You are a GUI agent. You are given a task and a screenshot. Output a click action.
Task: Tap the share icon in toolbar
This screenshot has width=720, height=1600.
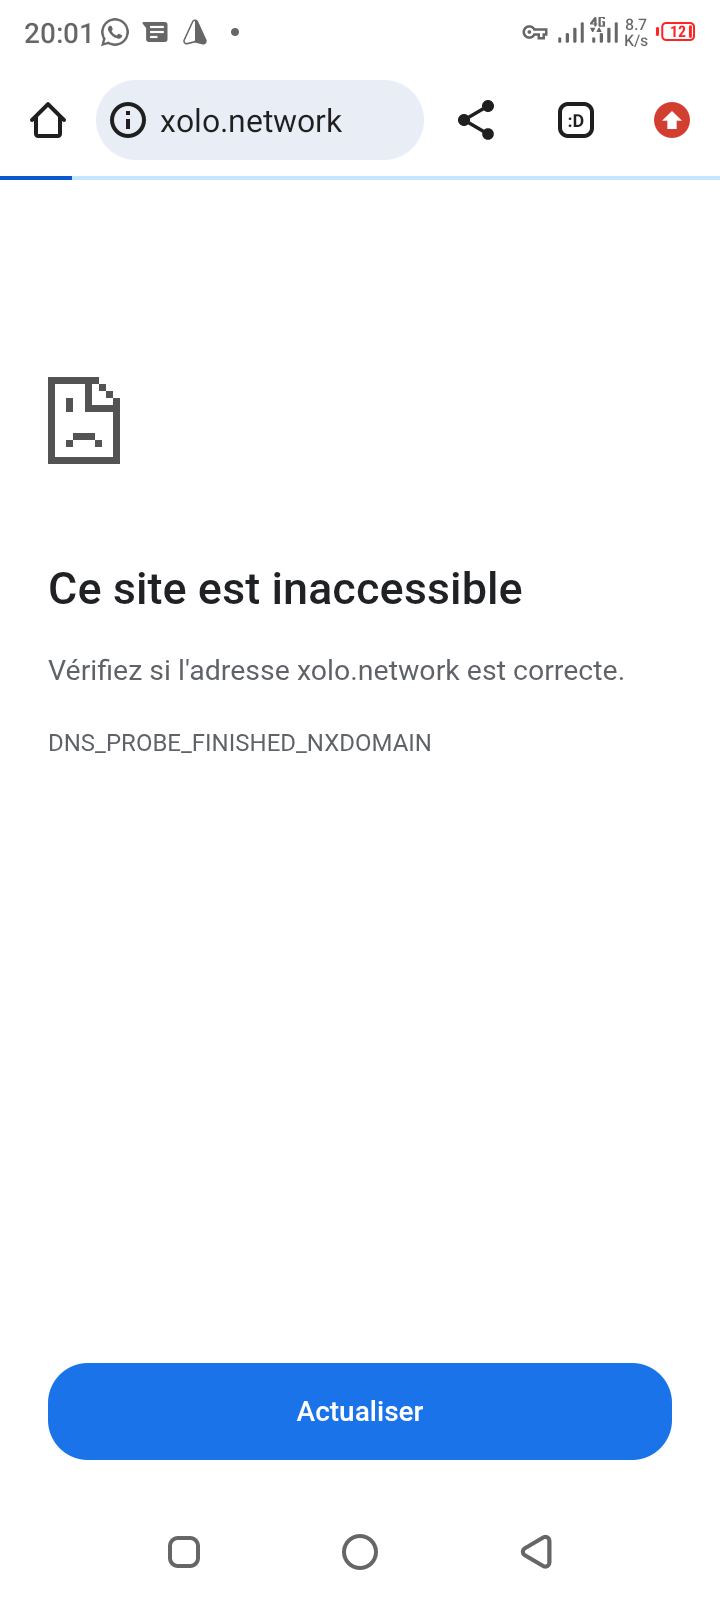click(476, 120)
